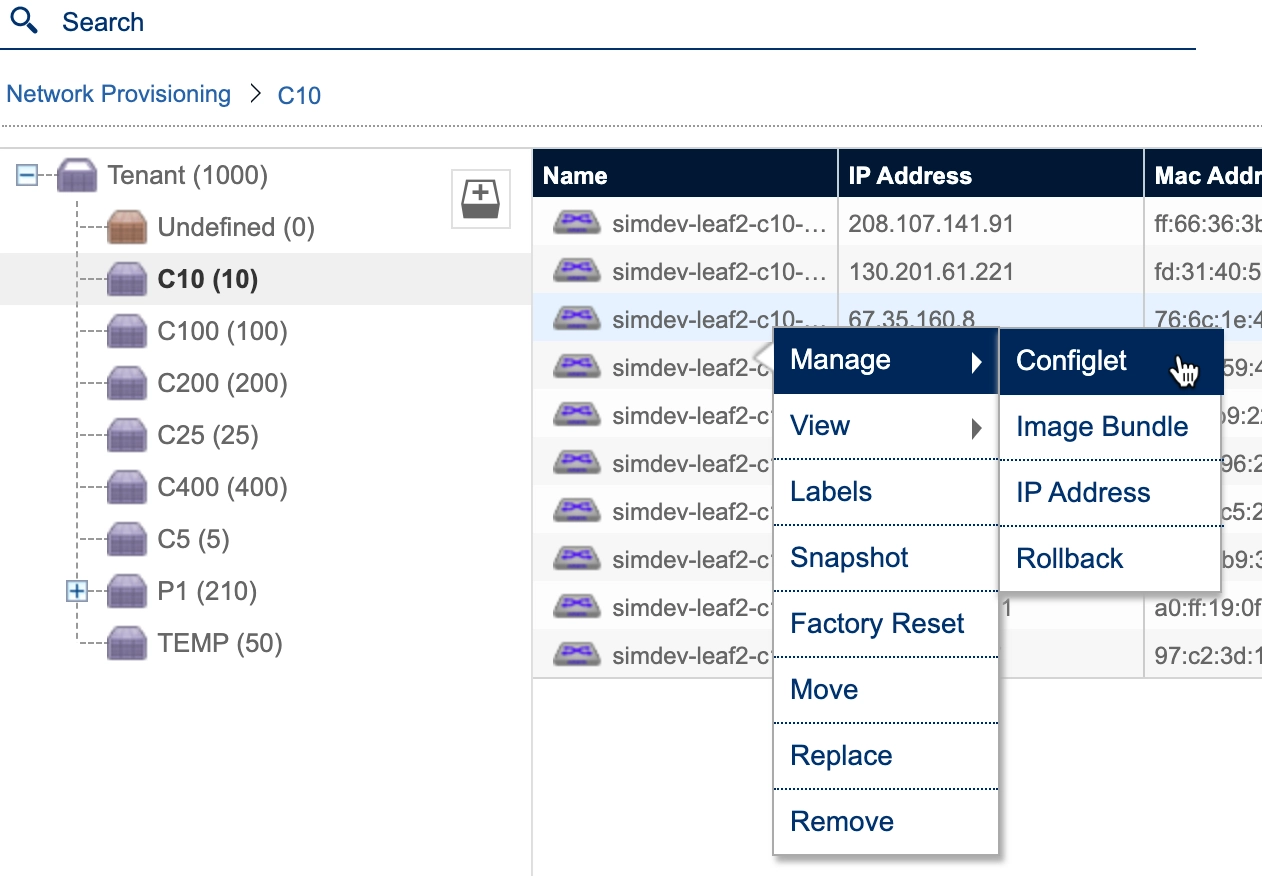
Task: Click the C10 breadcrumb link
Action: pos(299,95)
